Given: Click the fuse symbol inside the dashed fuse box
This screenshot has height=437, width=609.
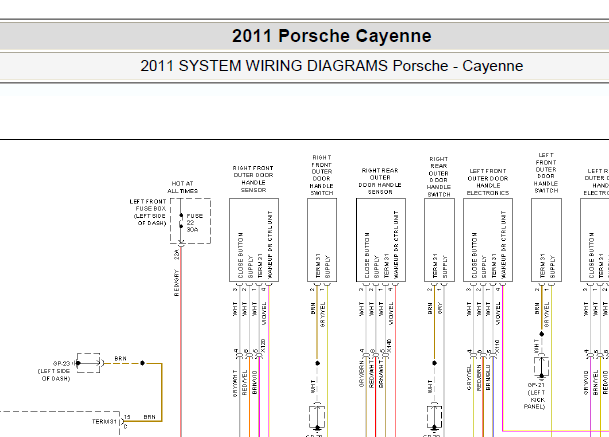Looking at the screenshot, I should 181,221.
